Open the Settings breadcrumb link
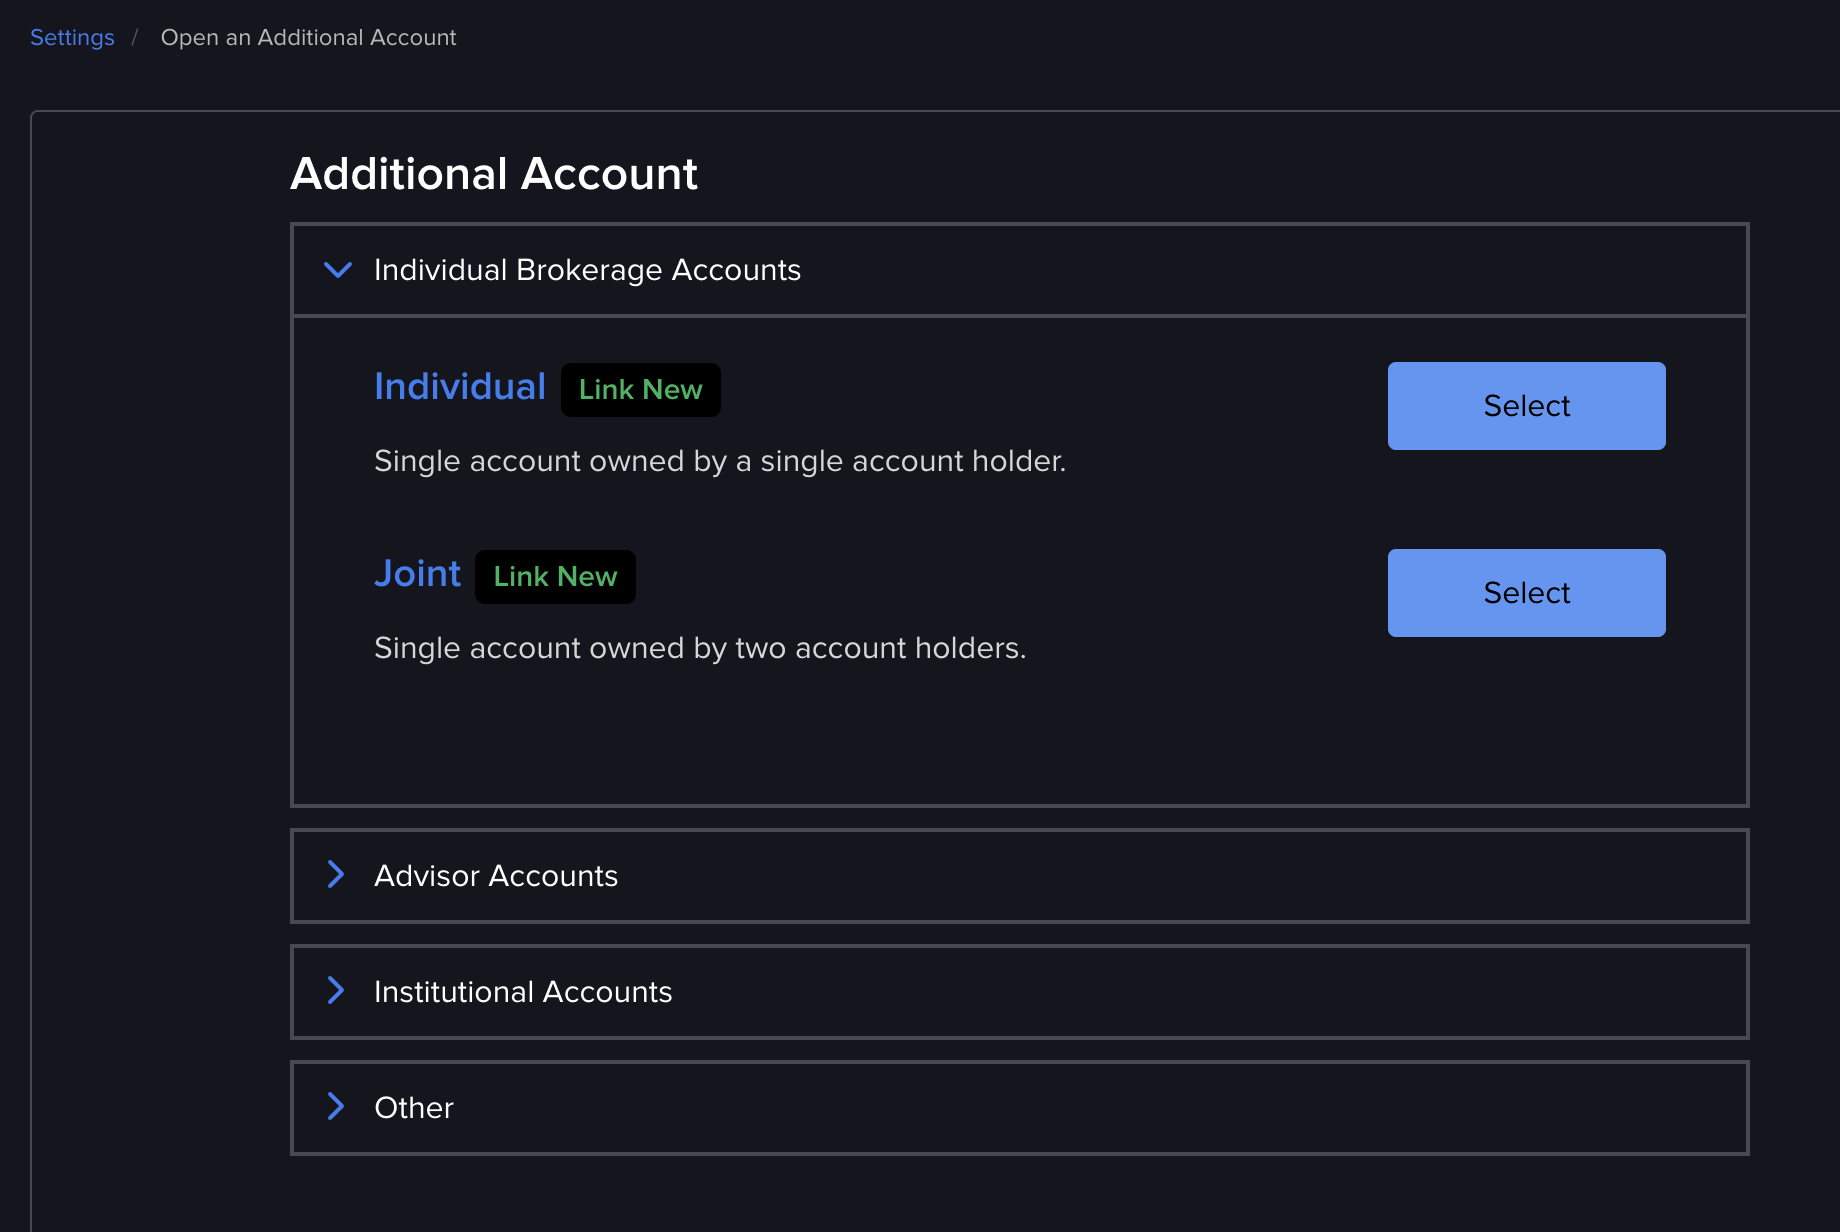This screenshot has width=1840, height=1232. pos(72,37)
